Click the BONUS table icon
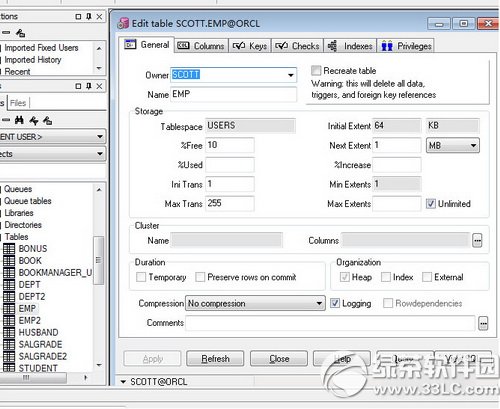 pos(9,249)
